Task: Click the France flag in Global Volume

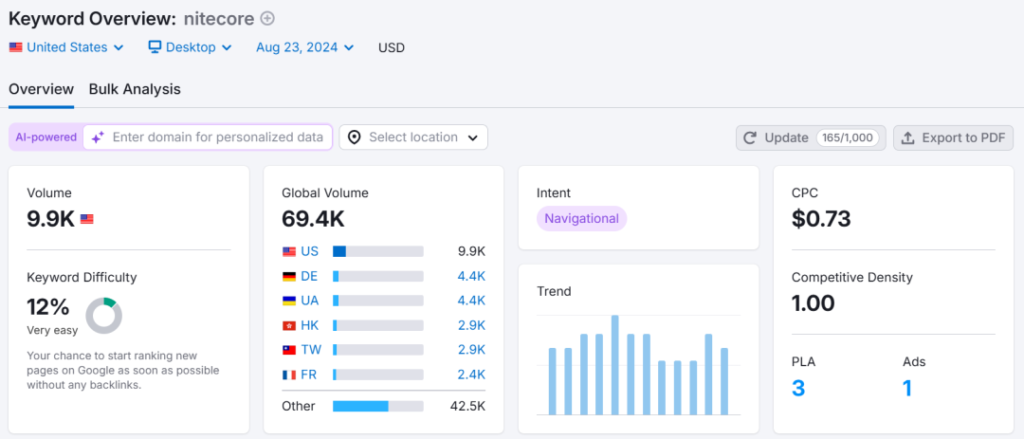Action: tap(289, 374)
